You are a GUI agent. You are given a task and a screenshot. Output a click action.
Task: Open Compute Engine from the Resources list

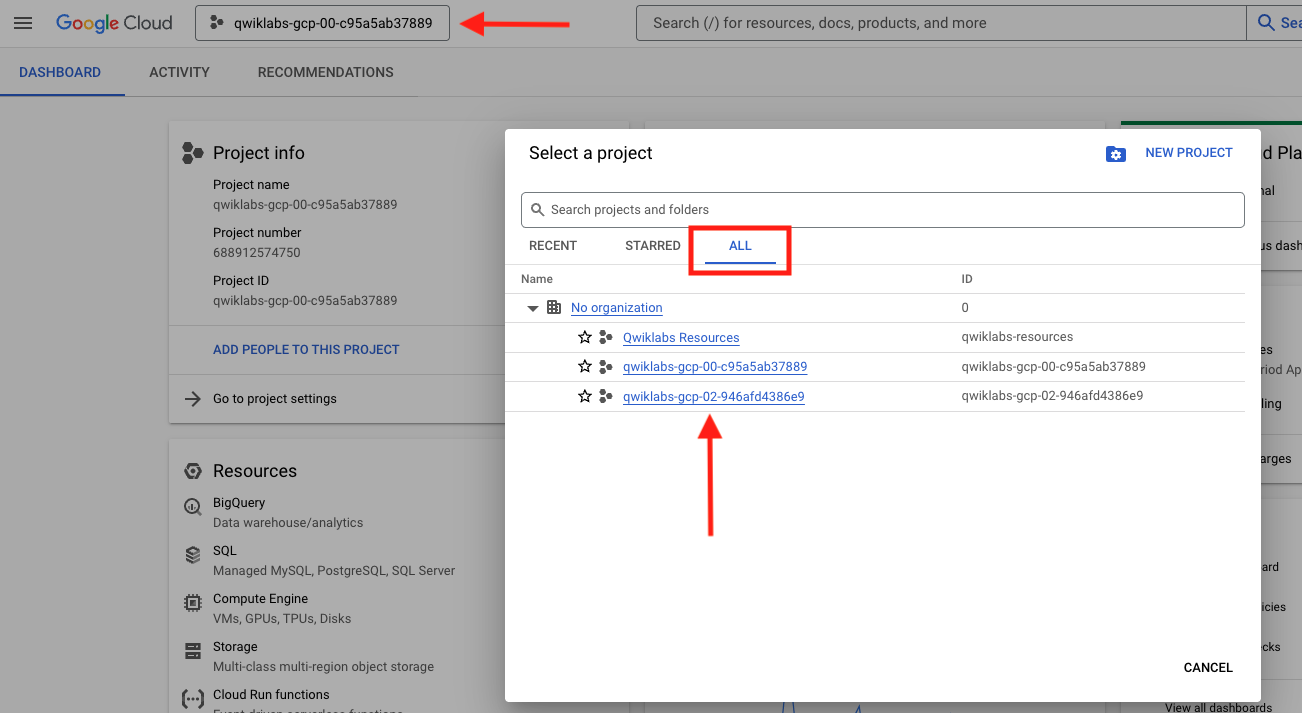point(260,599)
